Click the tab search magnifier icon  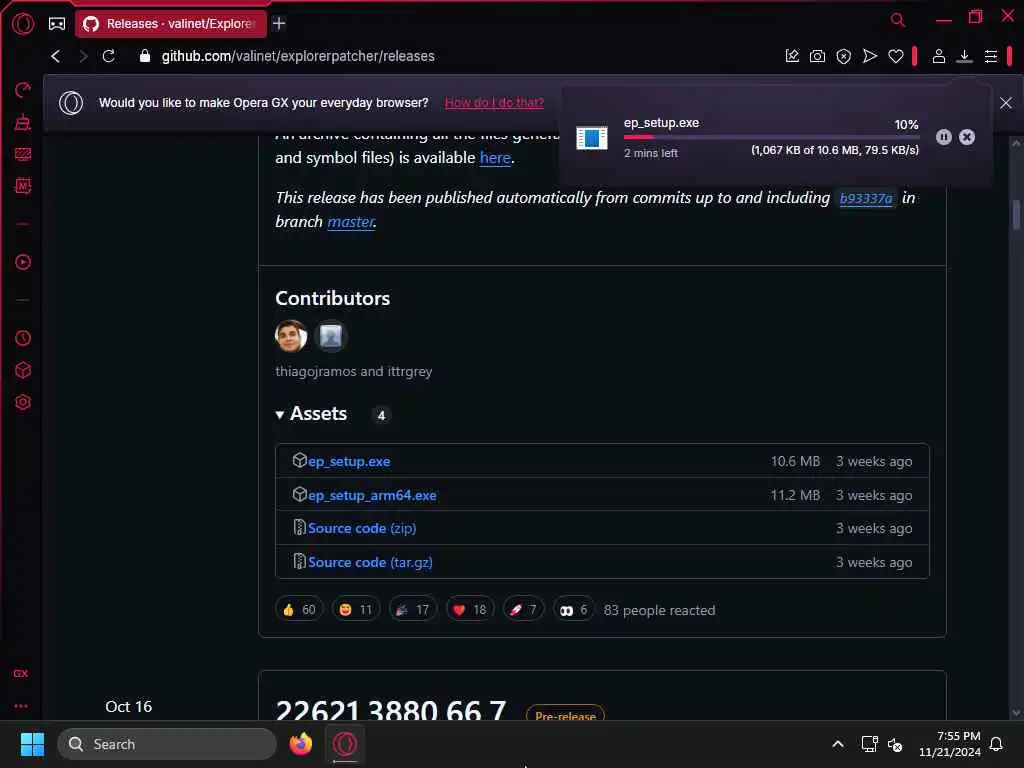898,20
